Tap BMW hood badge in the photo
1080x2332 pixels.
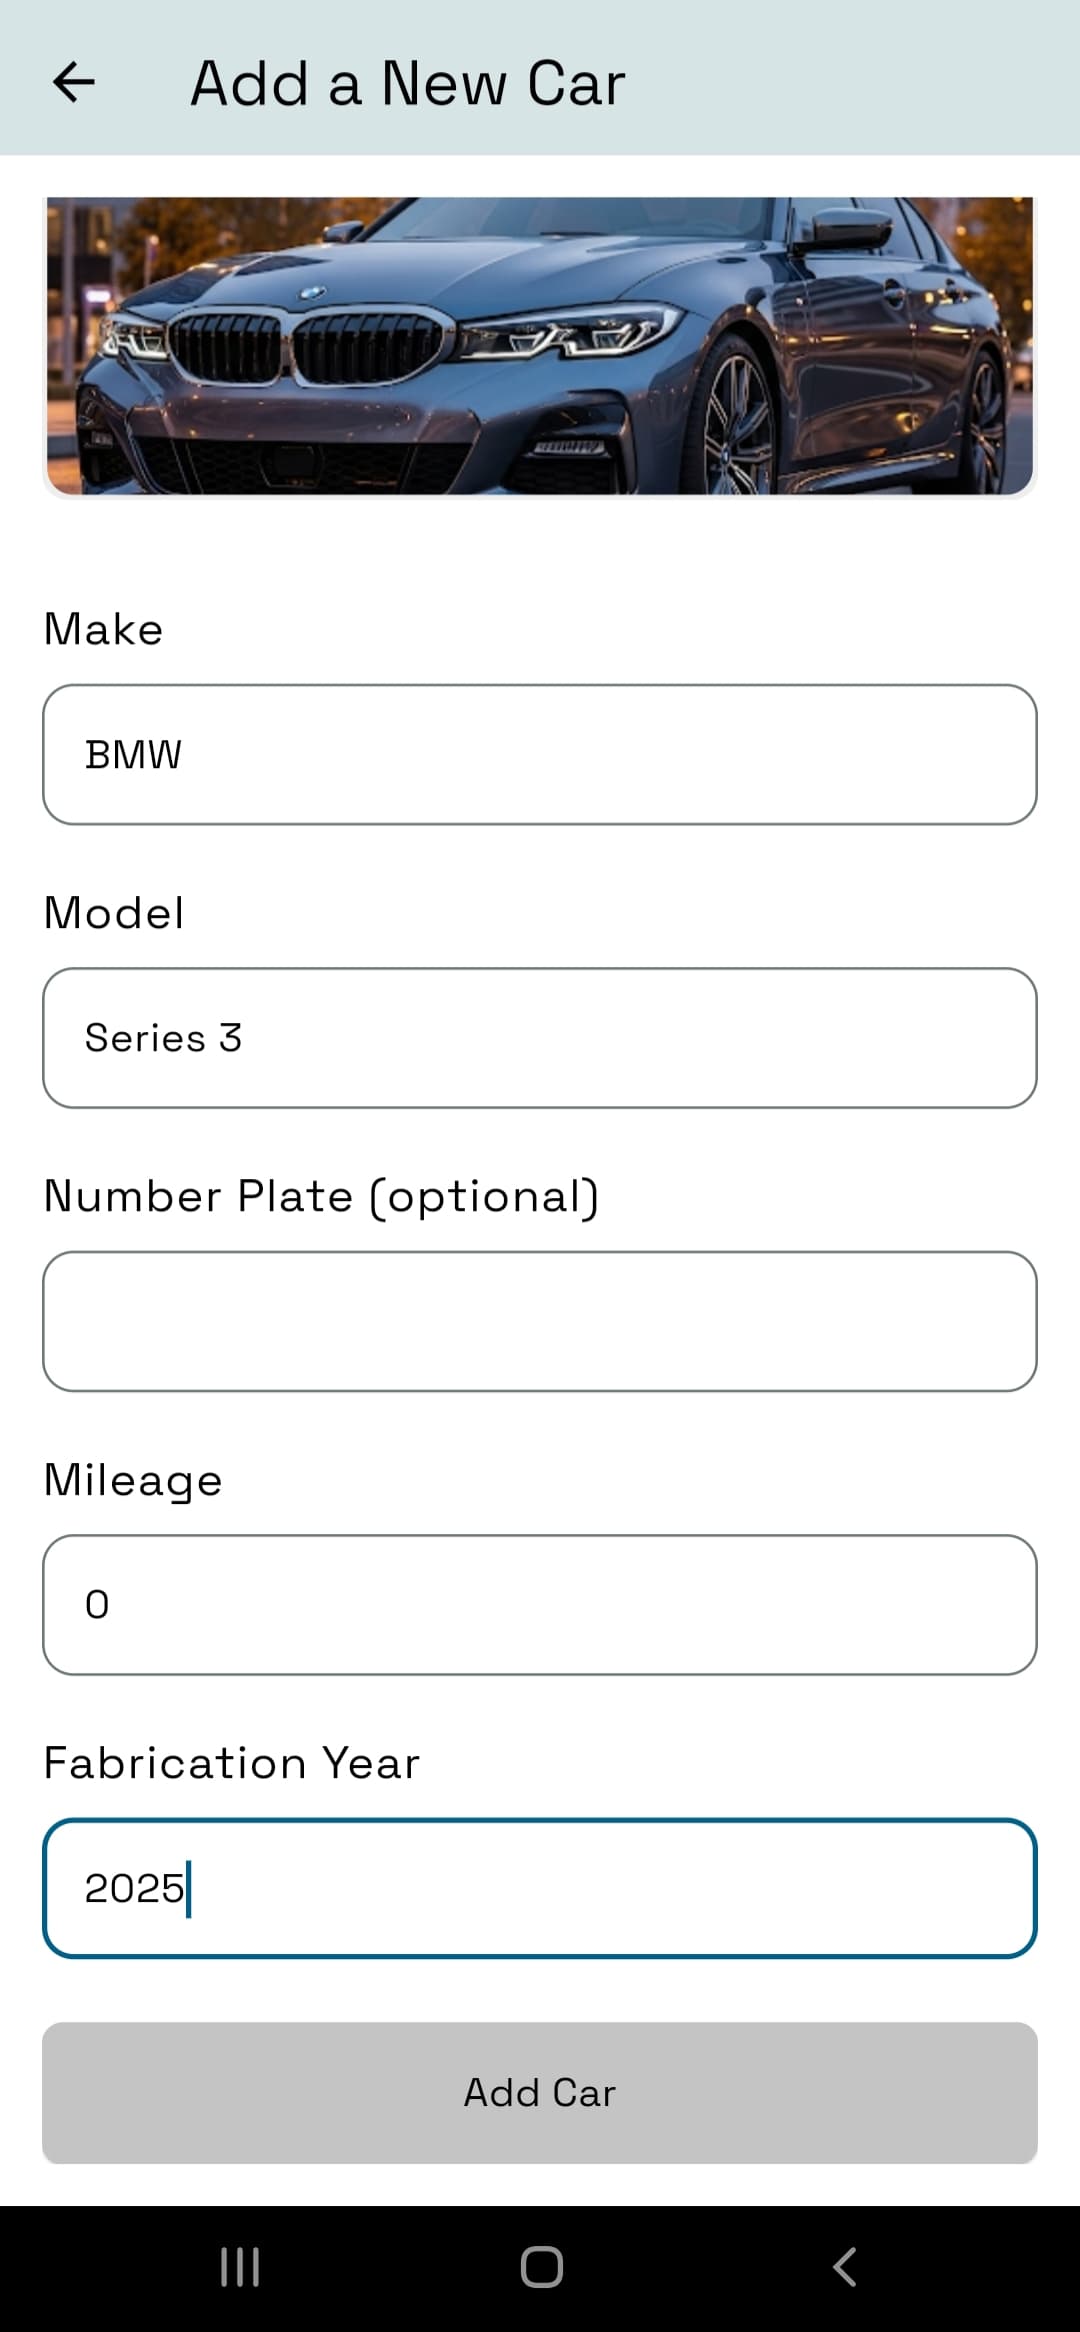coord(312,293)
